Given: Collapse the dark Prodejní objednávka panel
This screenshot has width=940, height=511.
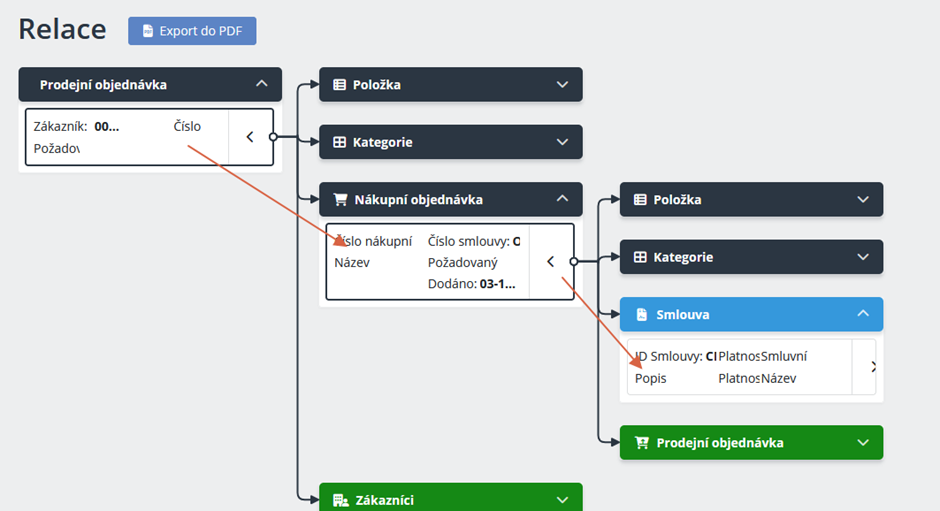Looking at the screenshot, I should pos(262,85).
